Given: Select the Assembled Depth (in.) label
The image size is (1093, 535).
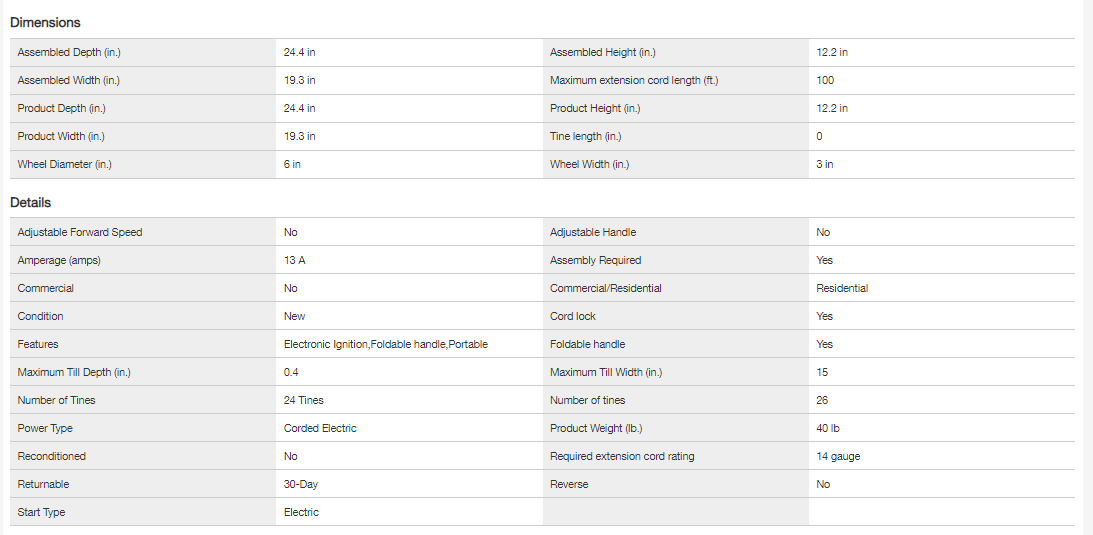Looking at the screenshot, I should click(x=69, y=52).
